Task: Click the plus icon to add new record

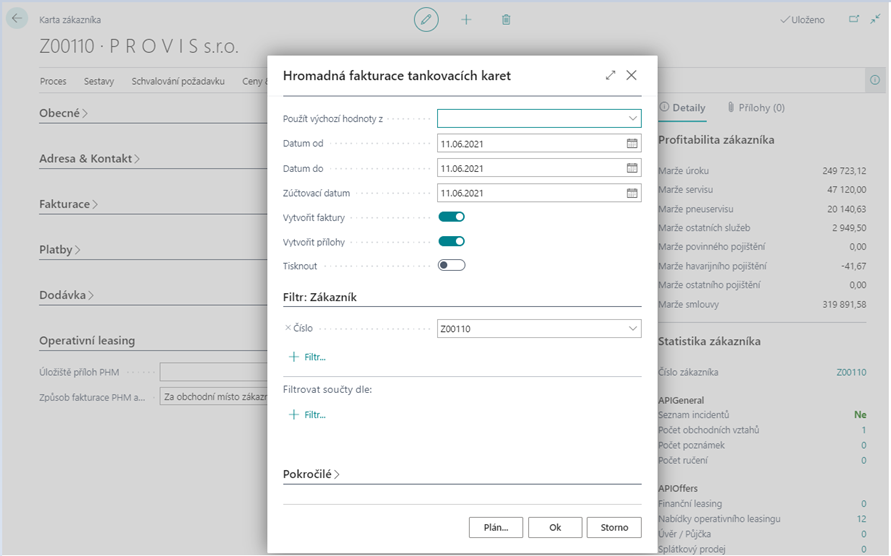Action: click(466, 19)
